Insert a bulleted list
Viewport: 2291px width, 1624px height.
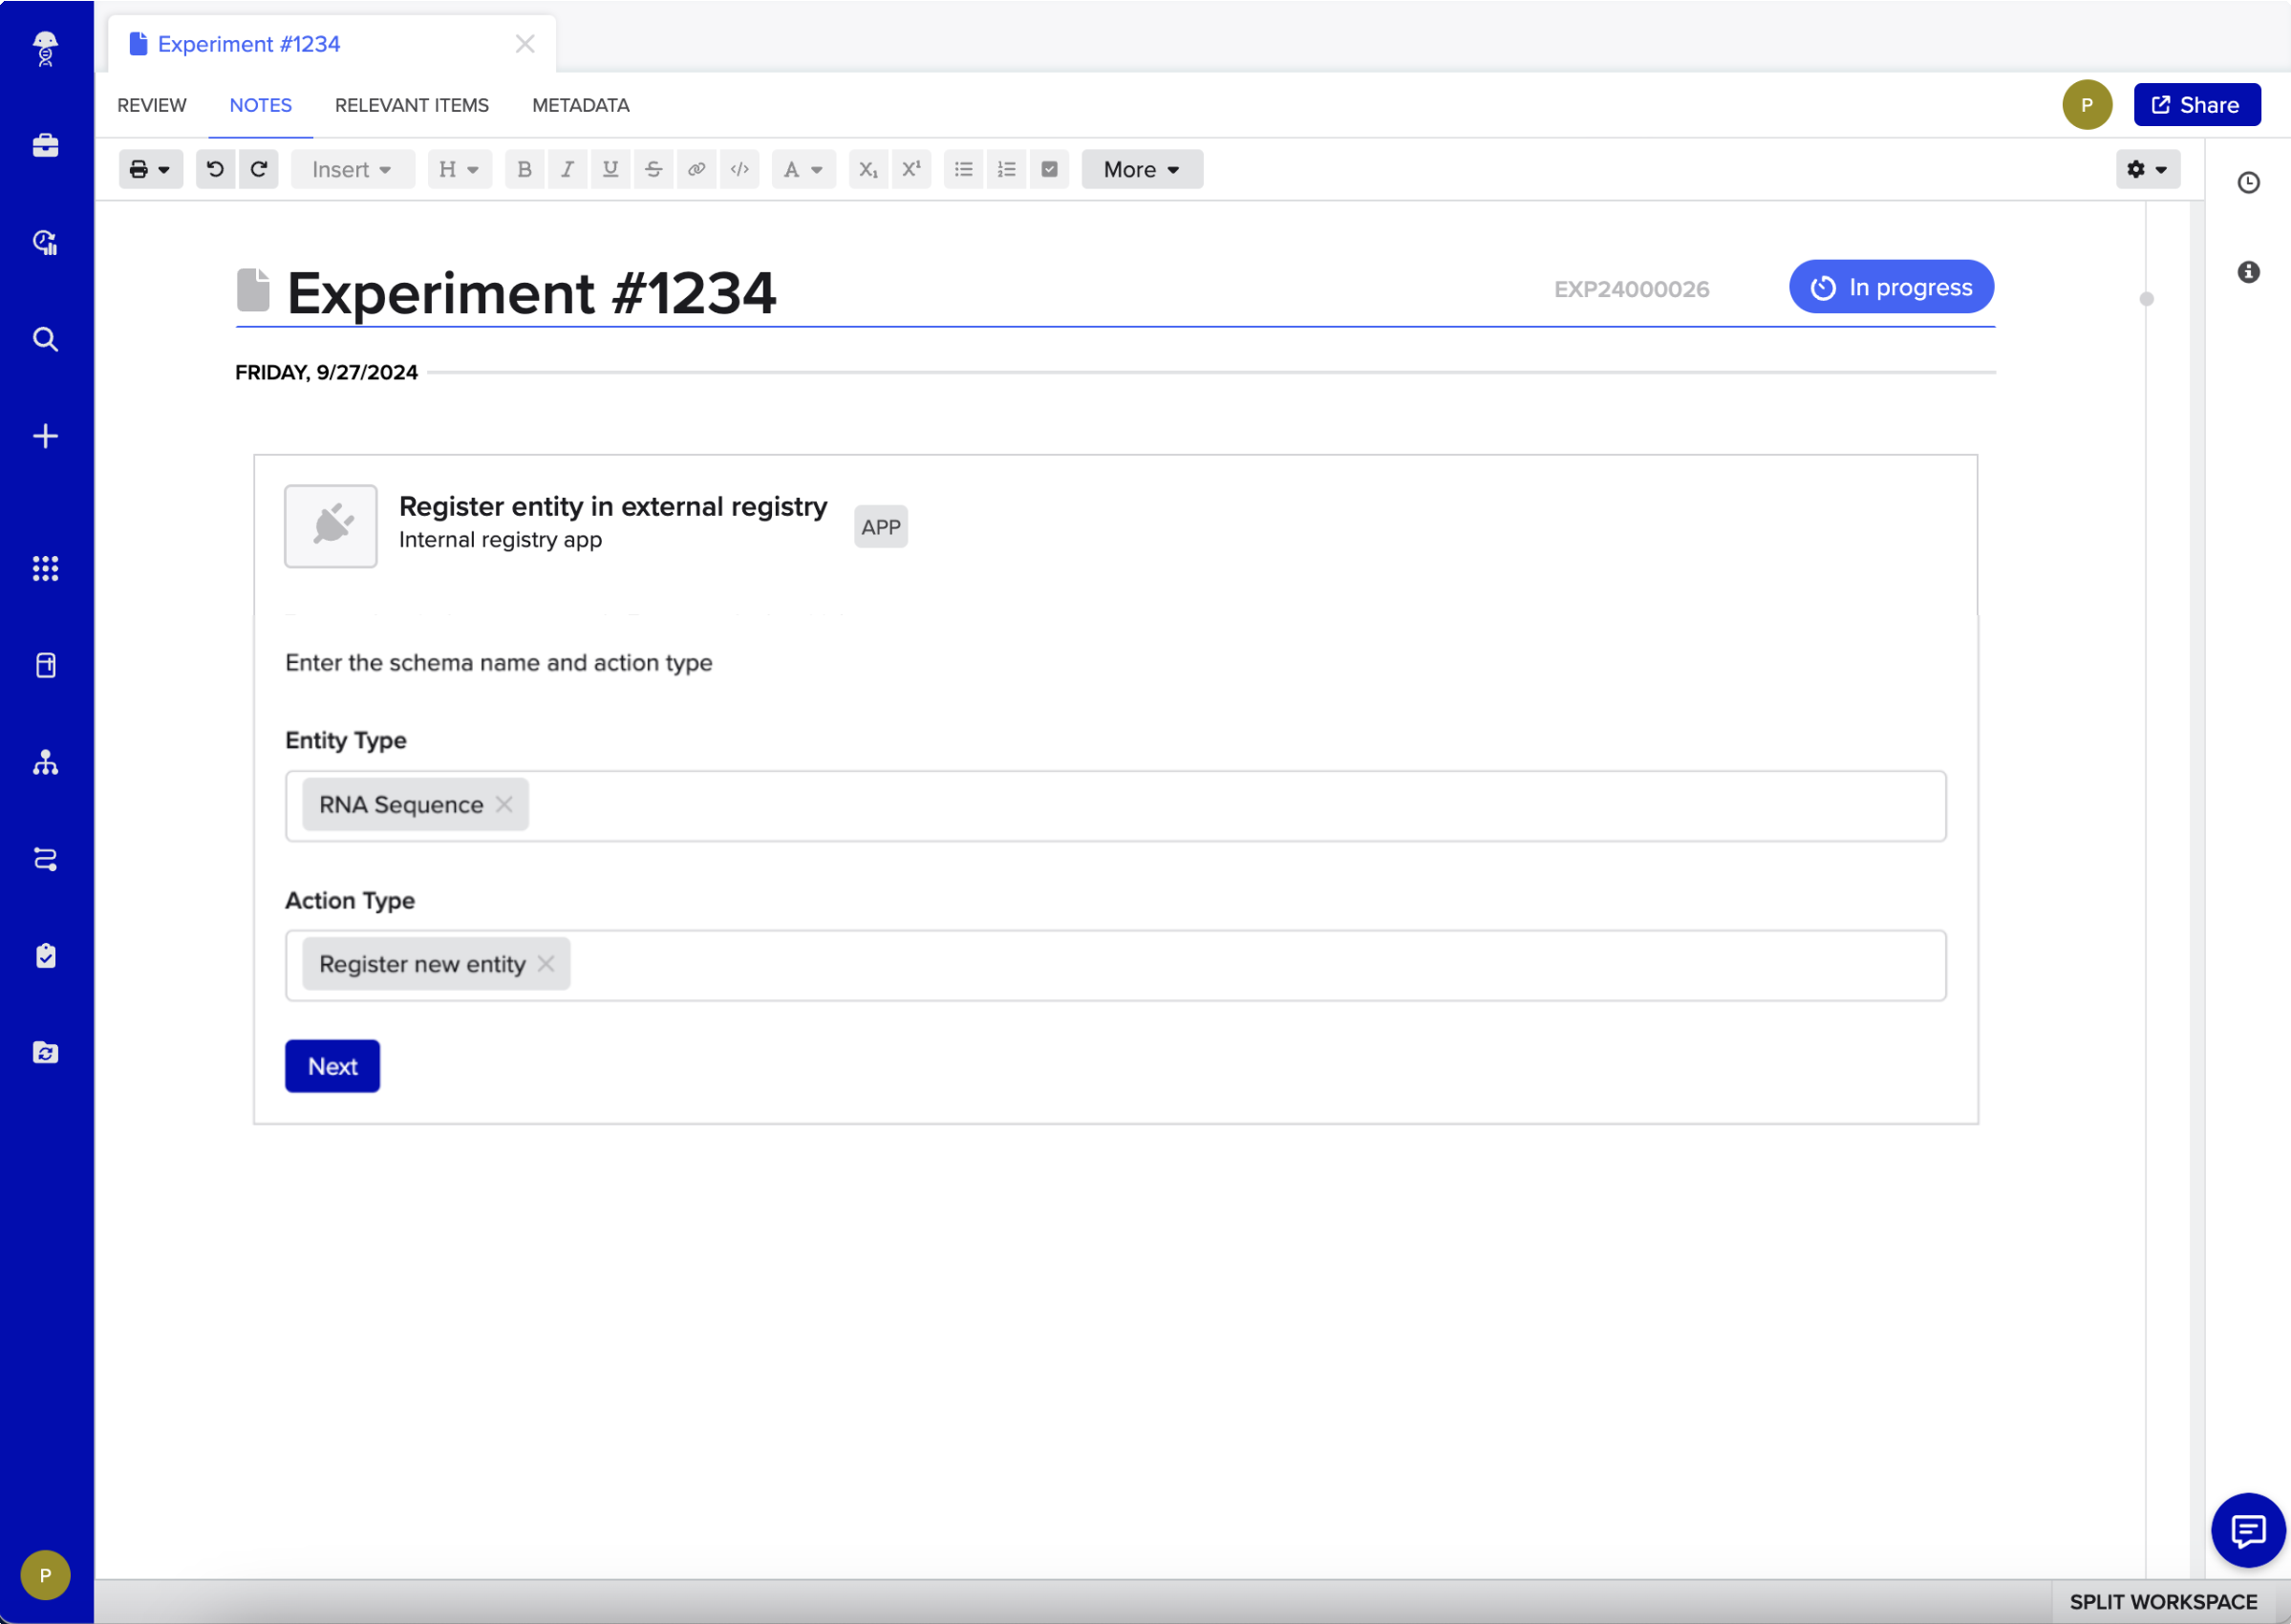coord(964,169)
